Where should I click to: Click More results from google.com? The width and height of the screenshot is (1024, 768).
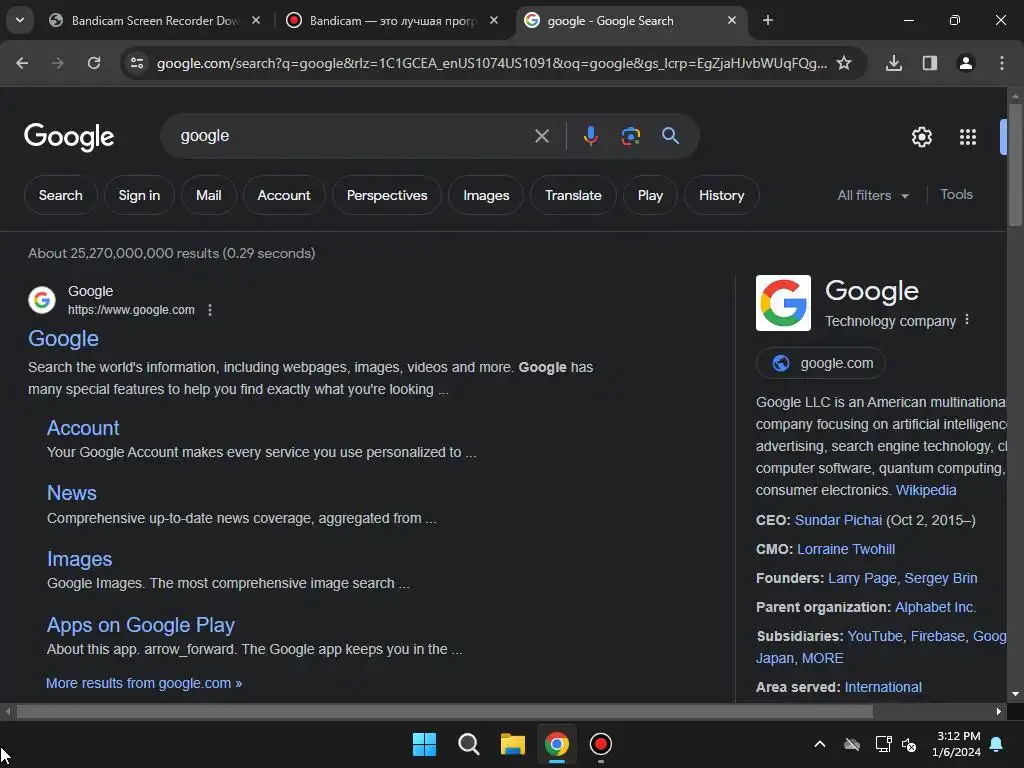click(x=144, y=683)
